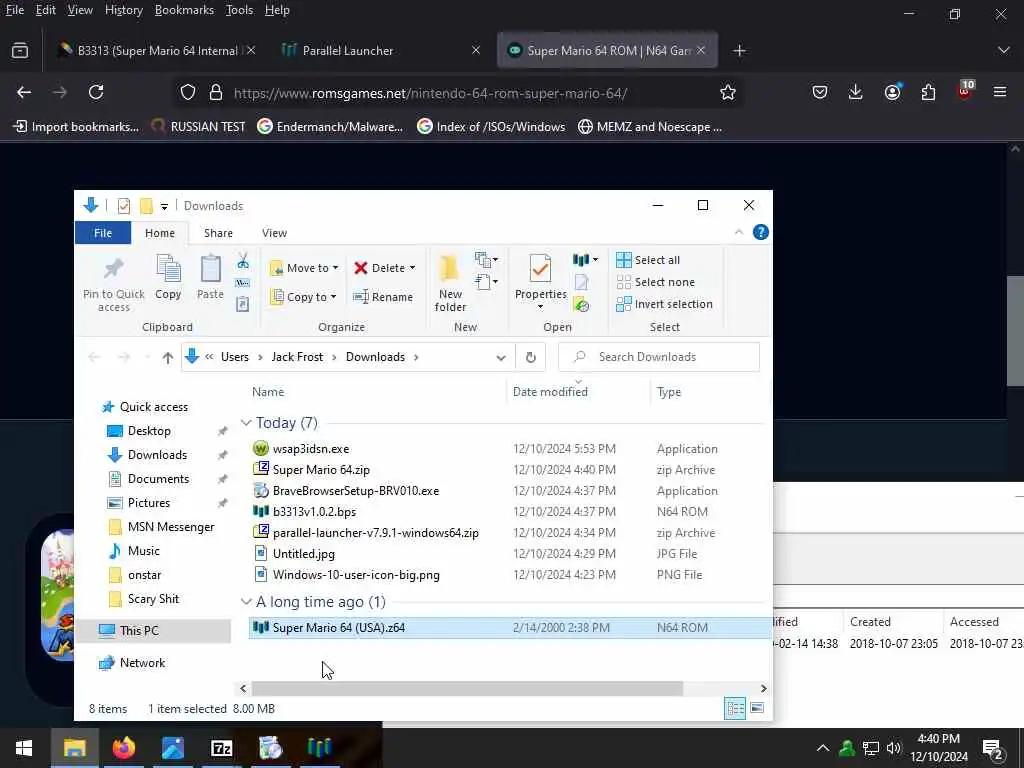Click the Explorer horizontal scrollbar
The image size is (1024, 768).
pyautogui.click(x=467, y=688)
